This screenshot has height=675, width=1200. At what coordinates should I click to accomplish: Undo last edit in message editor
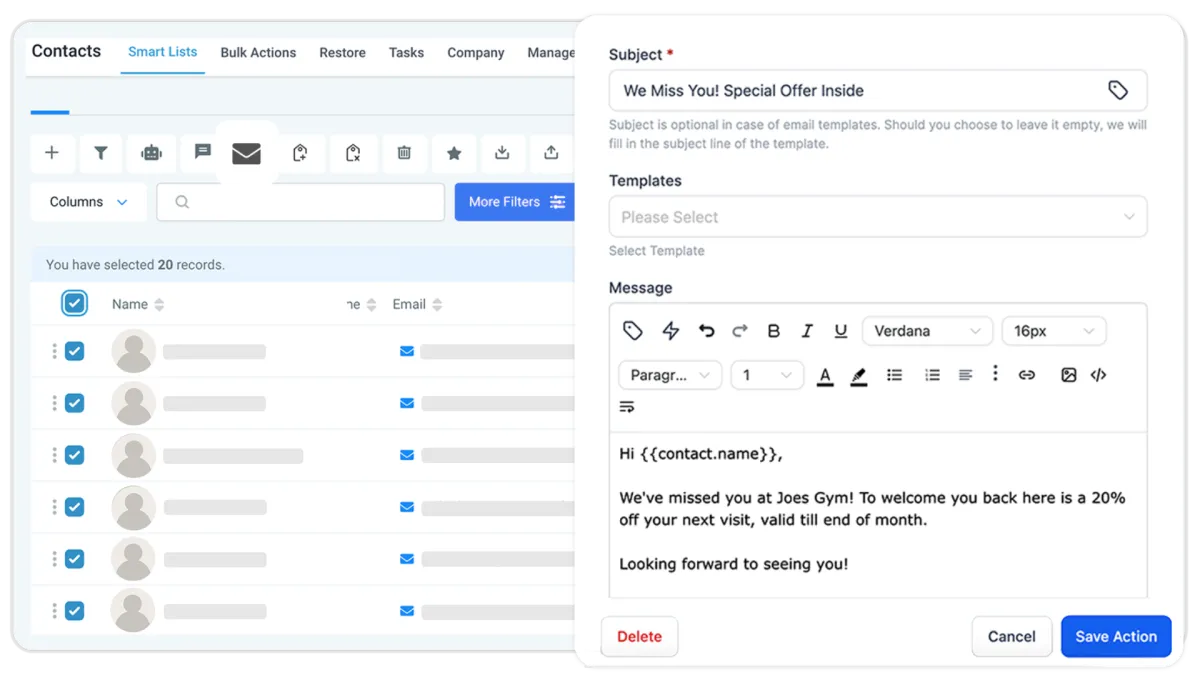tap(707, 331)
